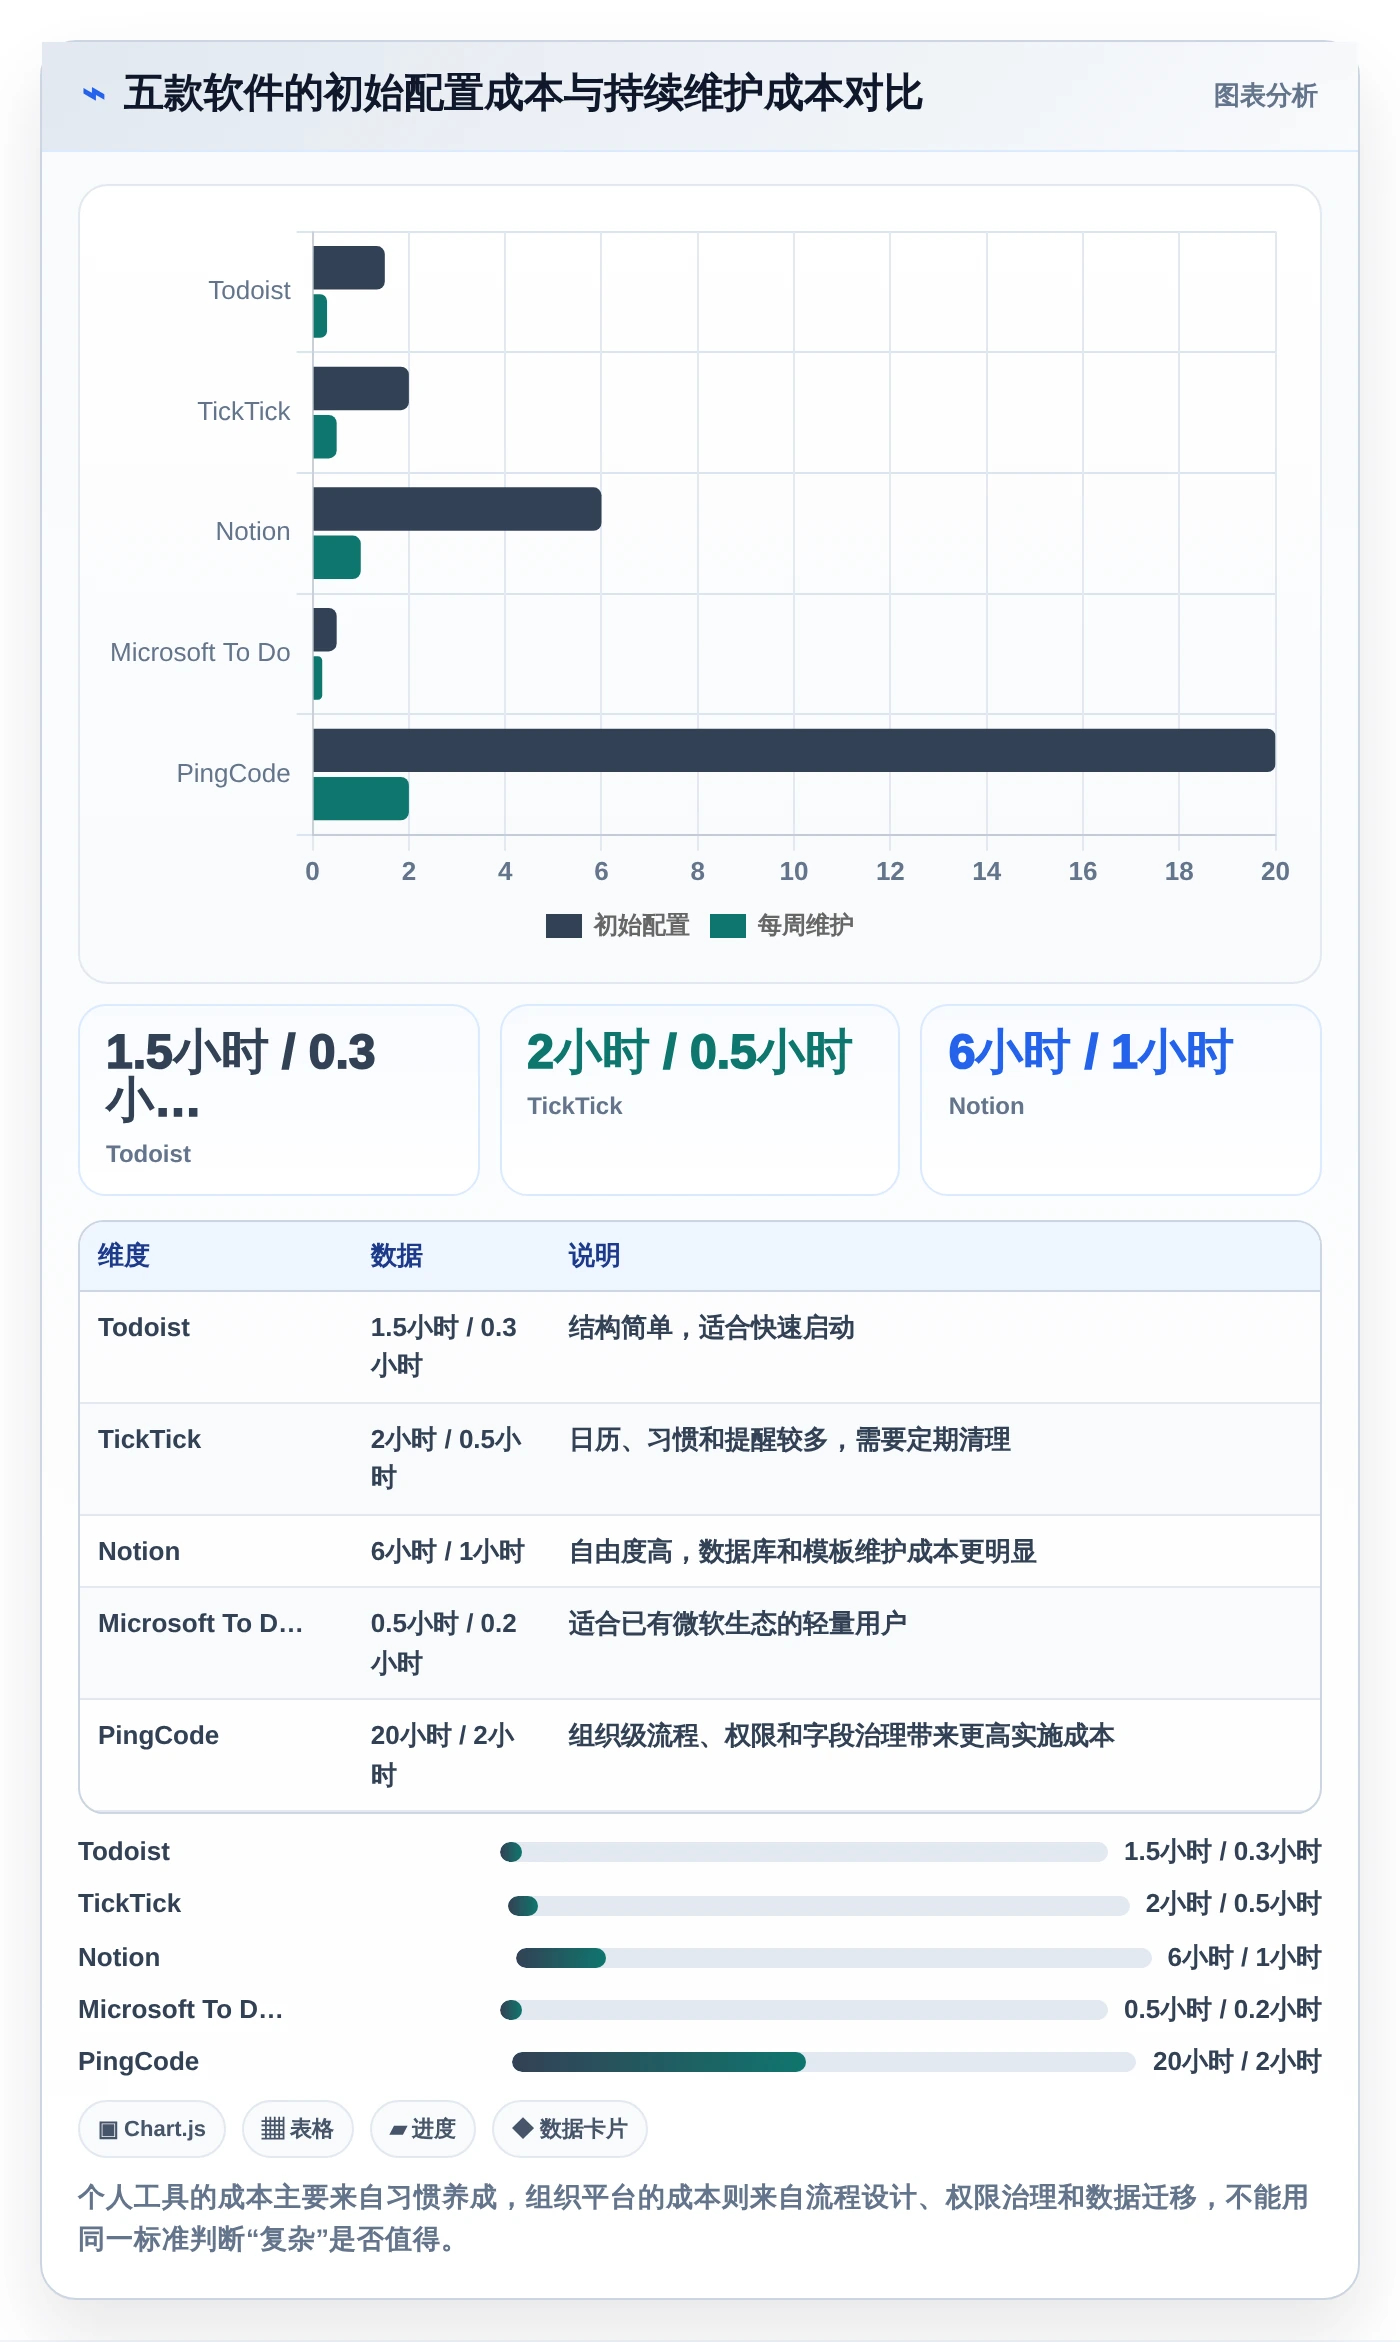
Task: Click the 说明 column header
Action: pos(595,1256)
